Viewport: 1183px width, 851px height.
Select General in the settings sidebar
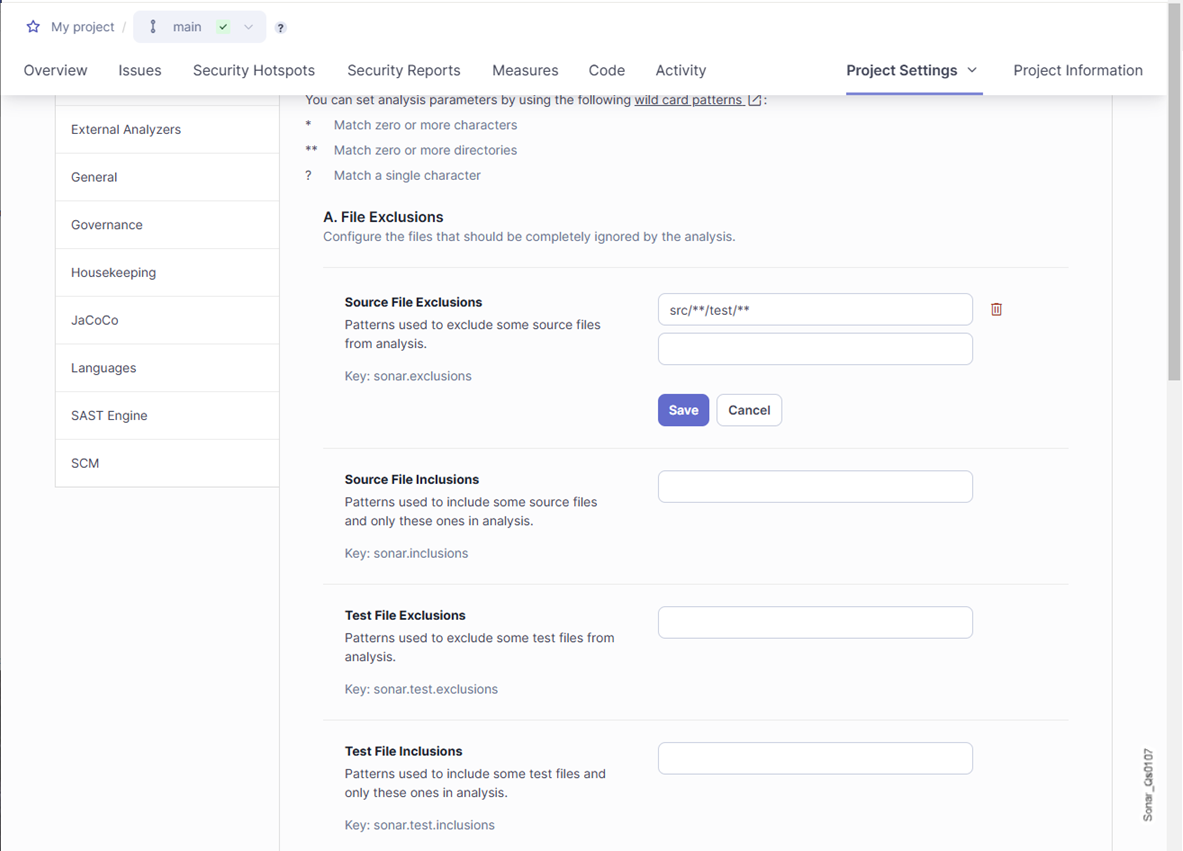[93, 177]
